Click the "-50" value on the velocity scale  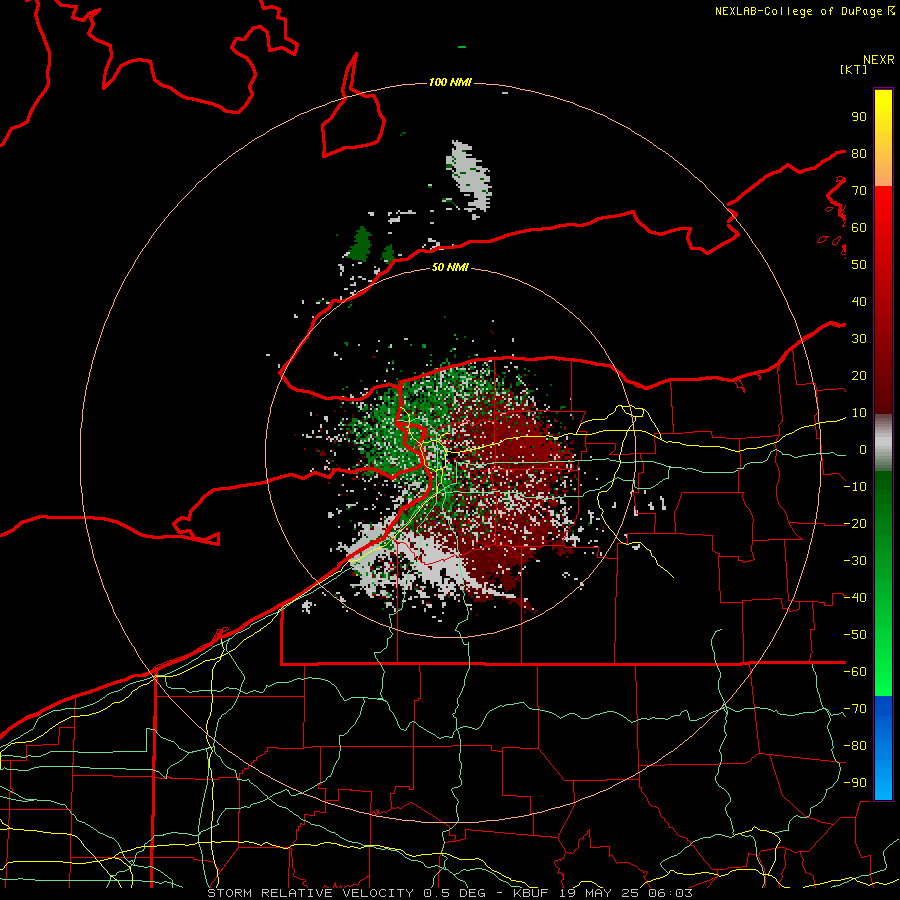coord(855,634)
